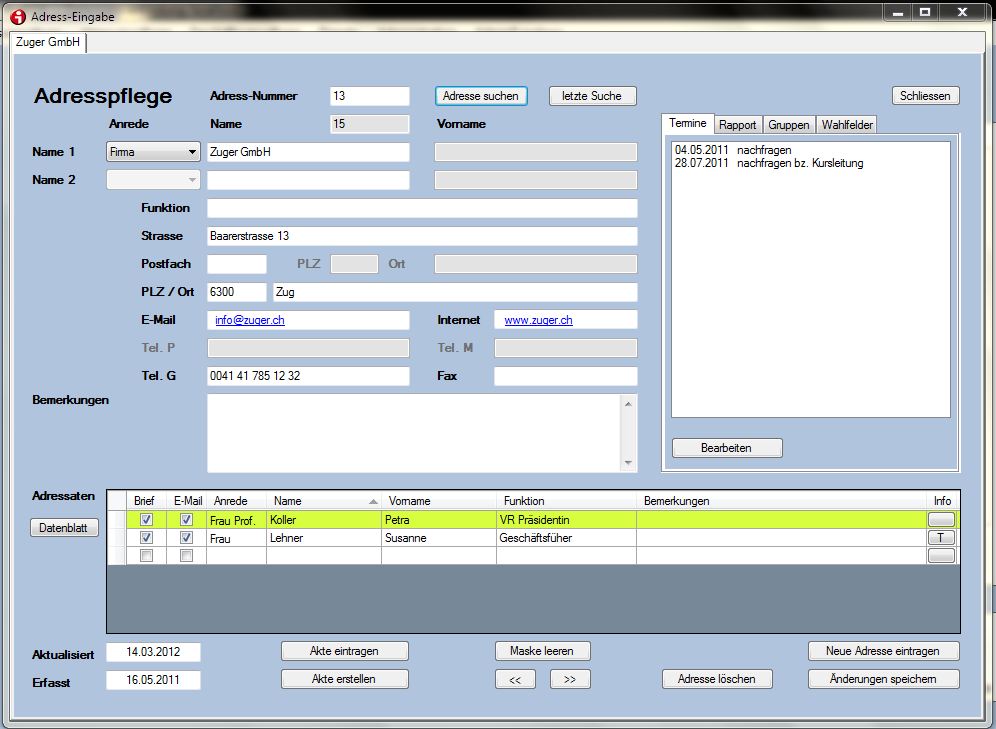Open the Gruppen tab
The height and width of the screenshot is (729, 996).
click(x=789, y=125)
